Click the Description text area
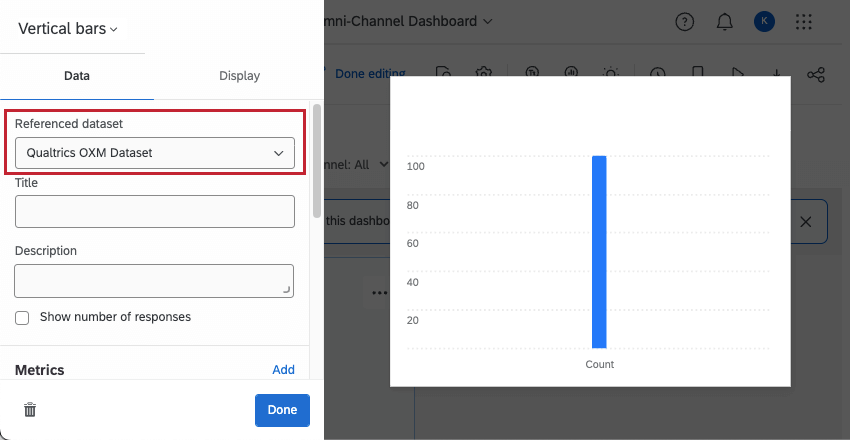Image resolution: width=850 pixels, height=440 pixels. point(155,281)
